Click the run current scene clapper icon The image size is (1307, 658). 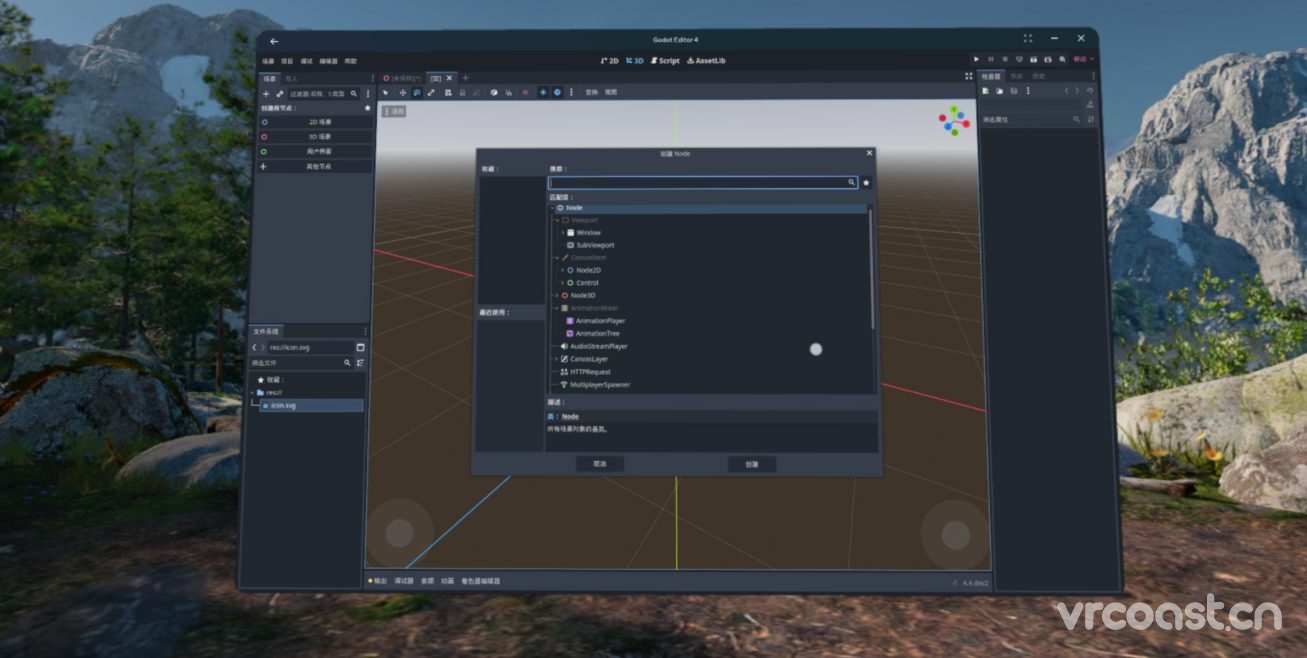1034,60
